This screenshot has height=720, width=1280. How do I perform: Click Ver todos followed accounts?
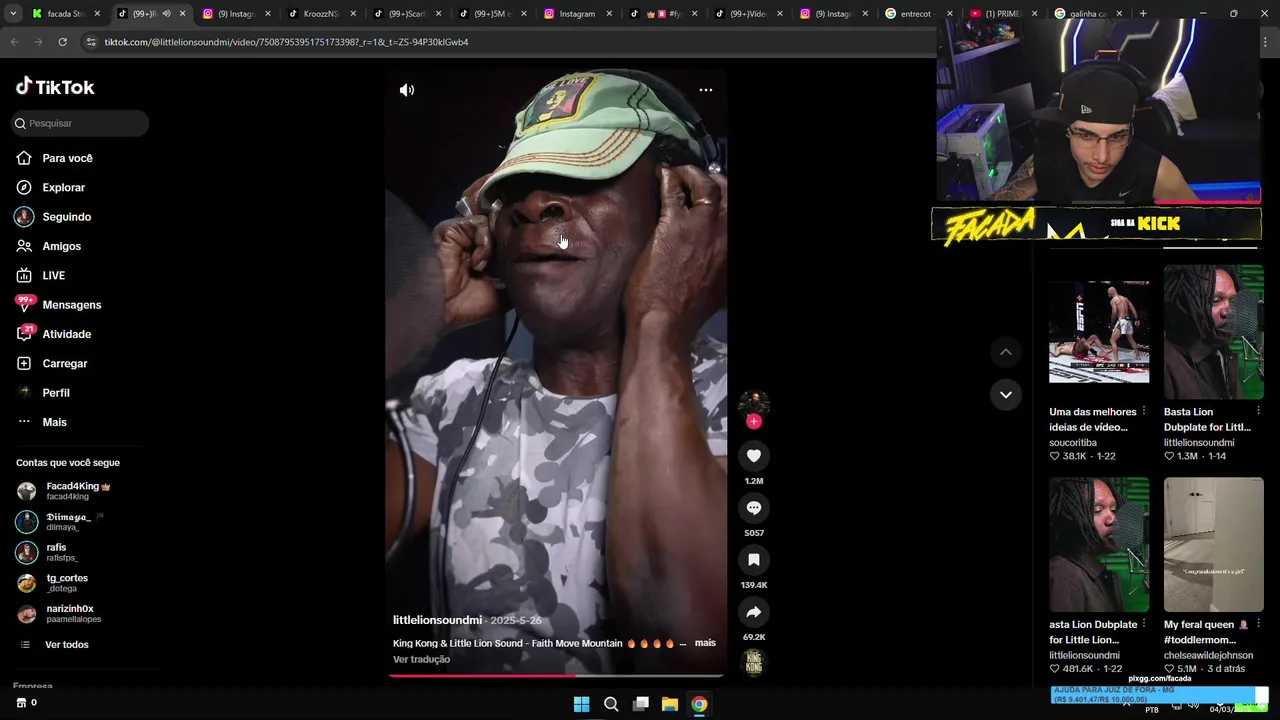click(x=66, y=645)
